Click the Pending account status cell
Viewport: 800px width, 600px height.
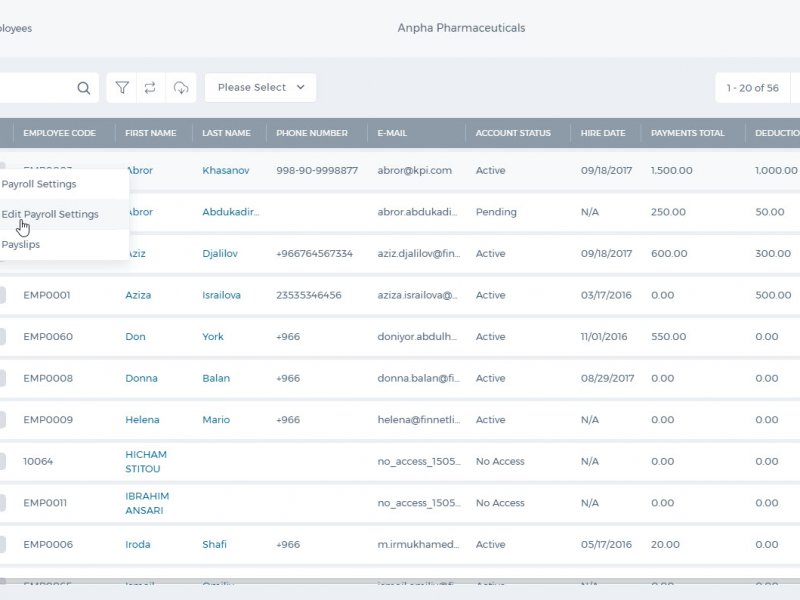point(496,212)
